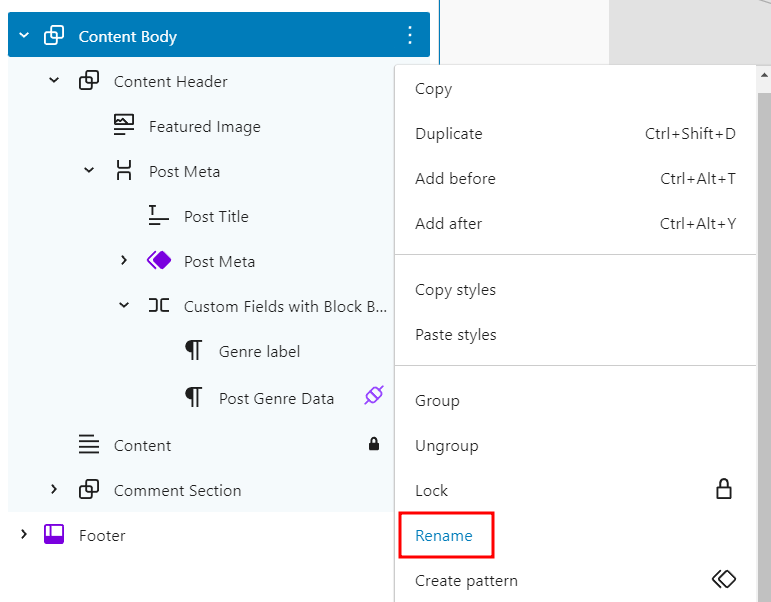
Task: Collapse the Content Header group
Action: coord(54,81)
